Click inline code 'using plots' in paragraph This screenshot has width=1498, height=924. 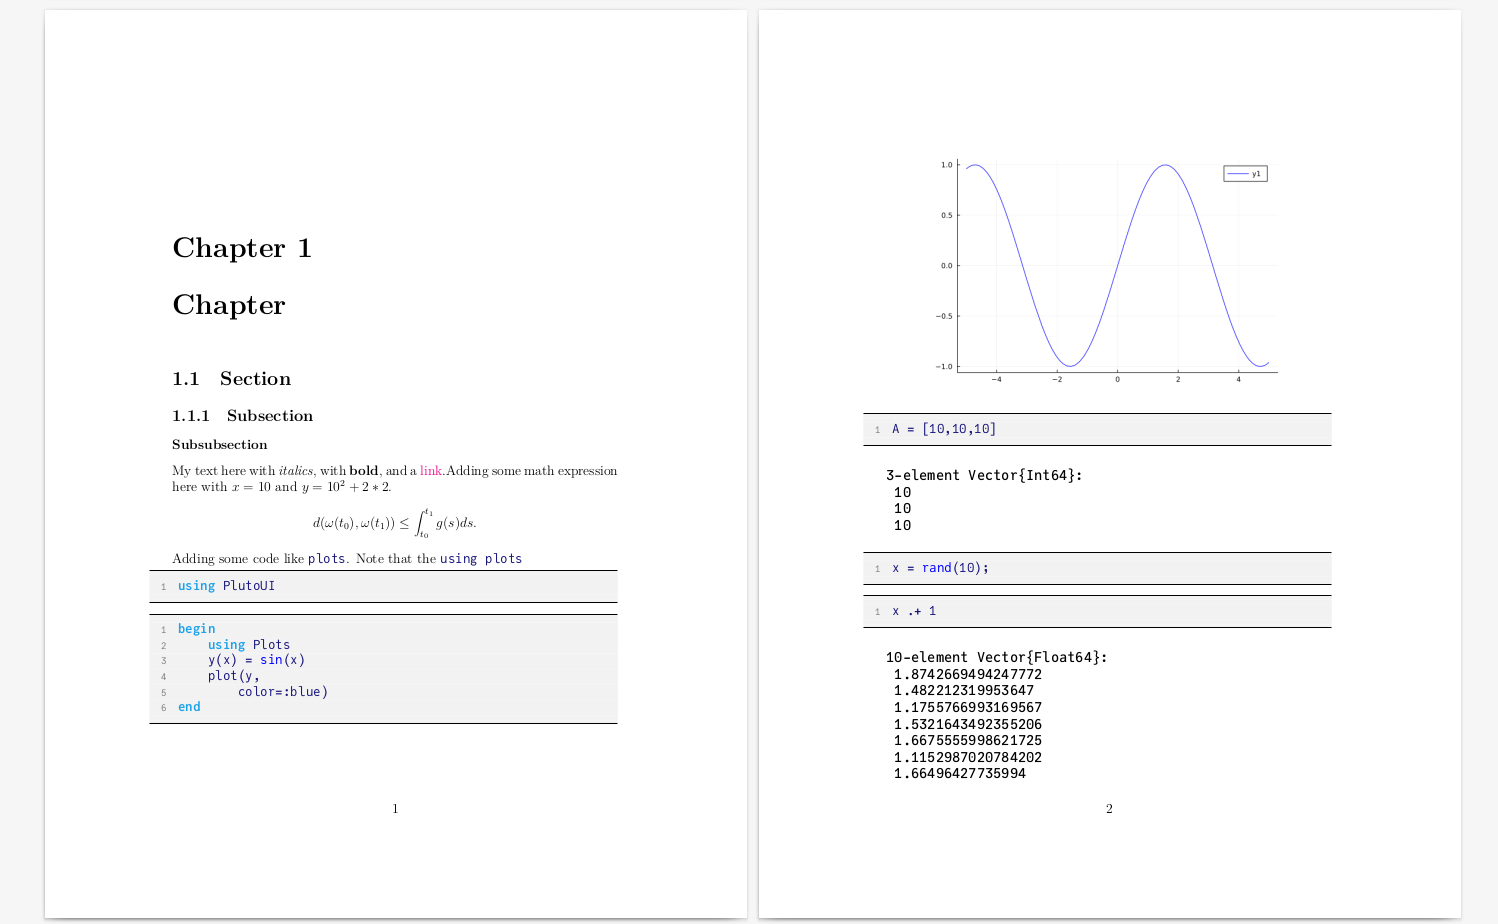tap(481, 559)
